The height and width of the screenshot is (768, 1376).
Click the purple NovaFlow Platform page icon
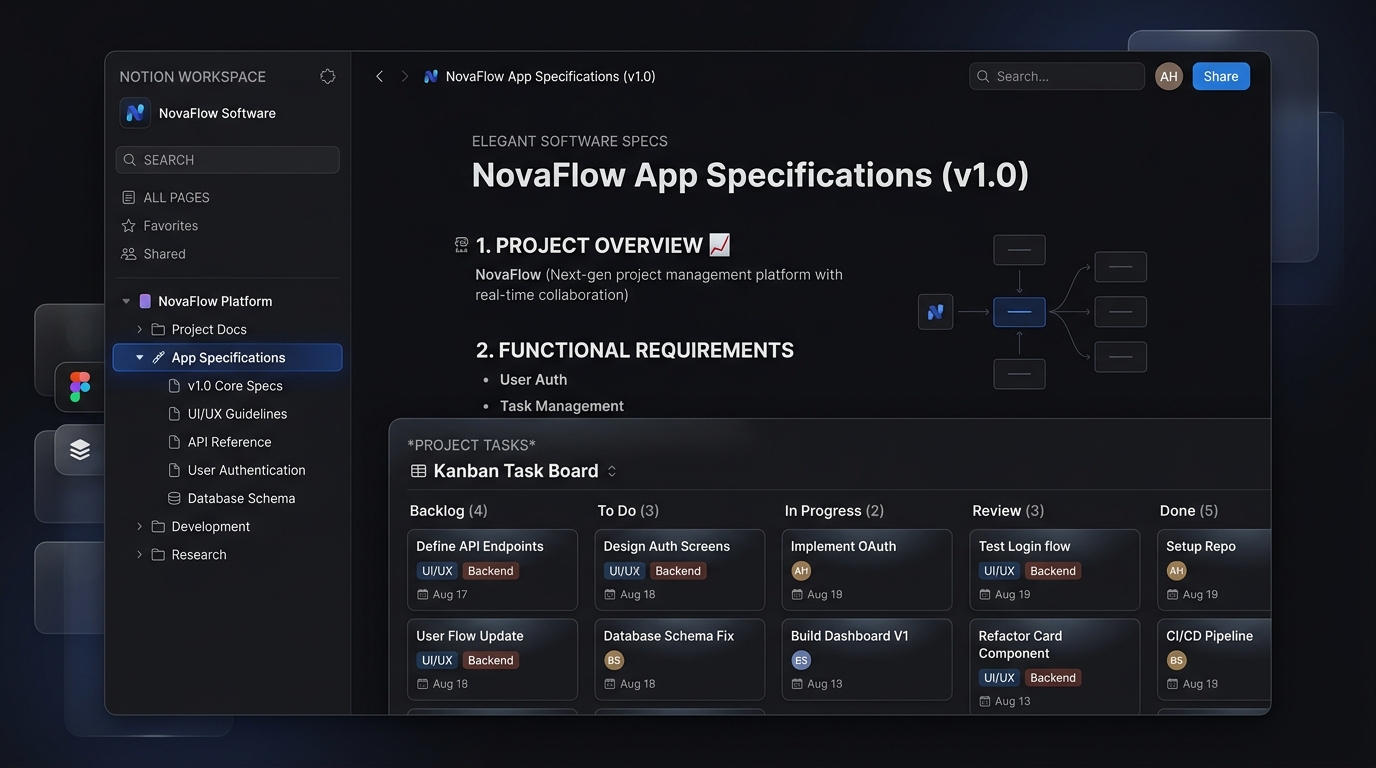pyautogui.click(x=145, y=301)
